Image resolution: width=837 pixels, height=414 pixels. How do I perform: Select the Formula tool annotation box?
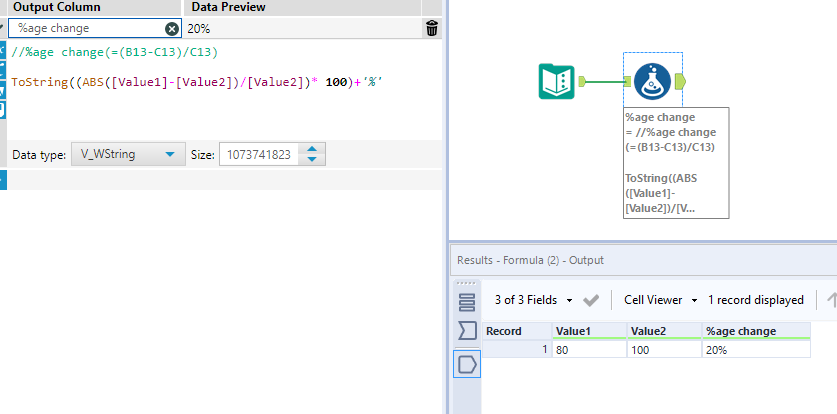676,163
